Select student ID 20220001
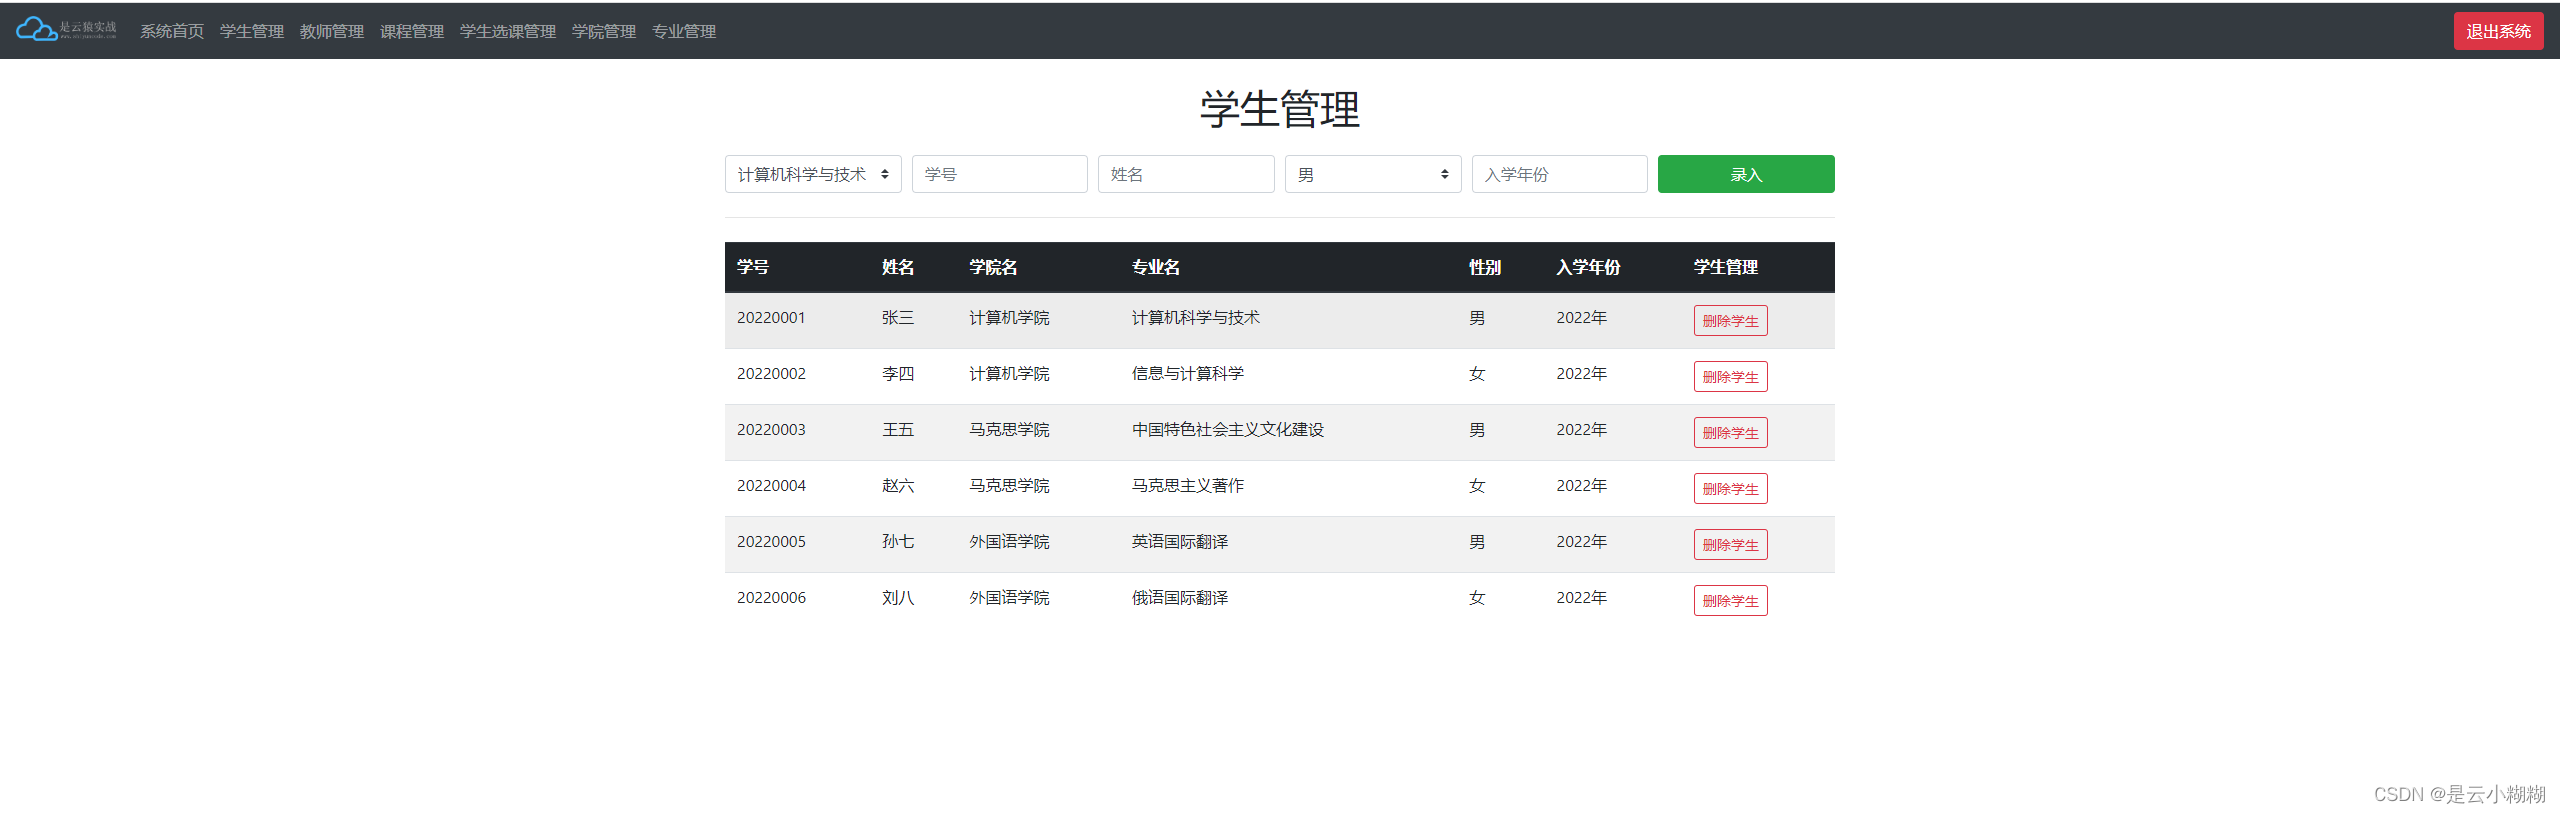This screenshot has width=2560, height=814. point(771,318)
